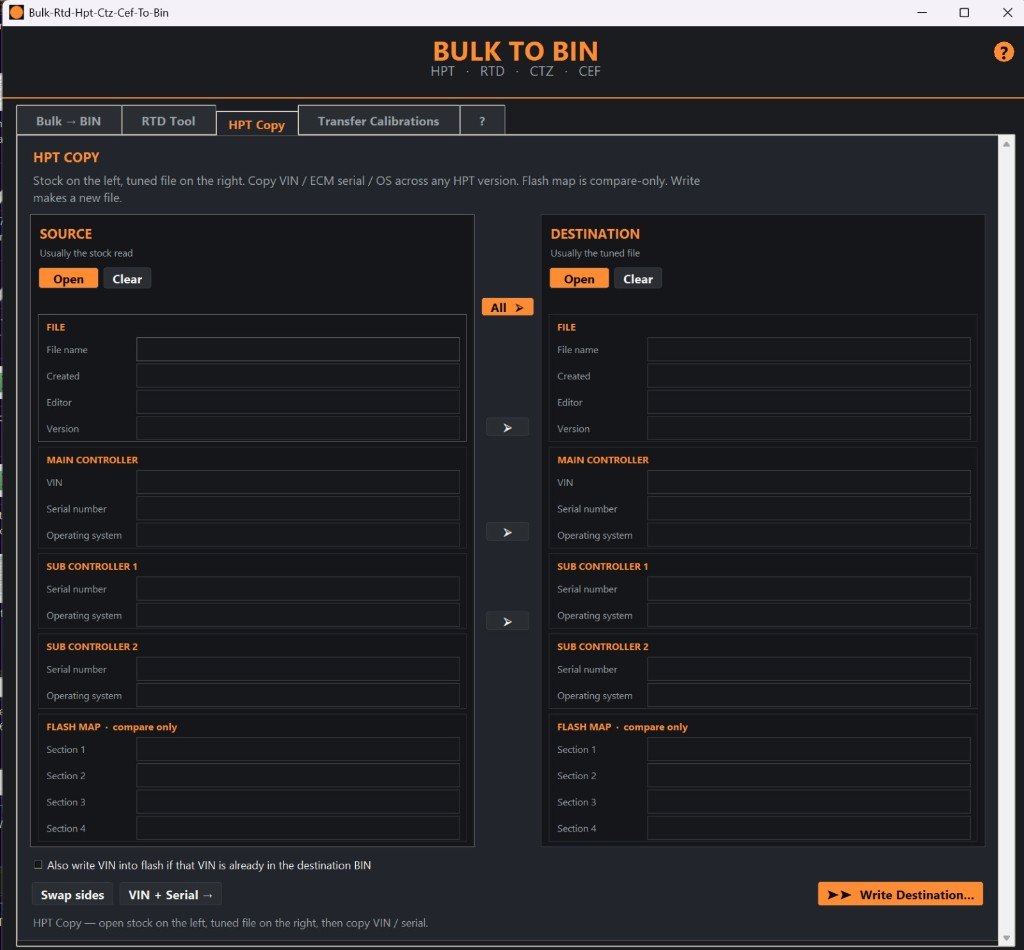Open a source file
This screenshot has width=1024, height=950.
point(69,279)
